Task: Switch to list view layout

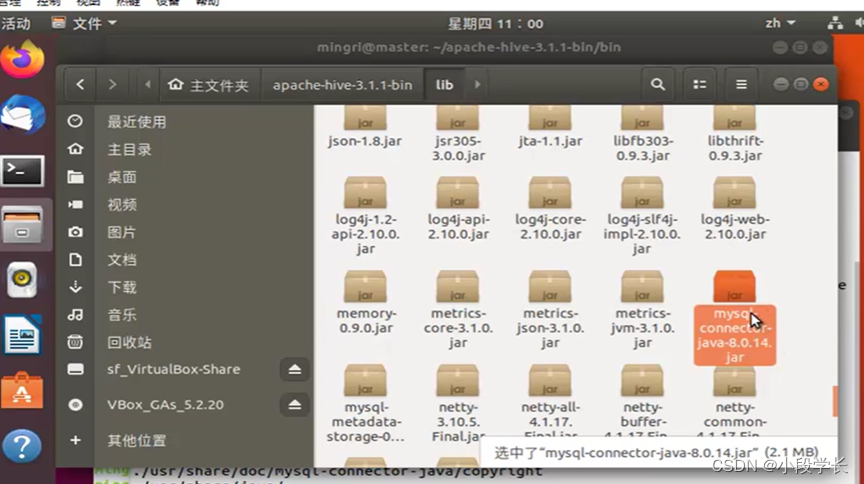Action: (x=699, y=84)
